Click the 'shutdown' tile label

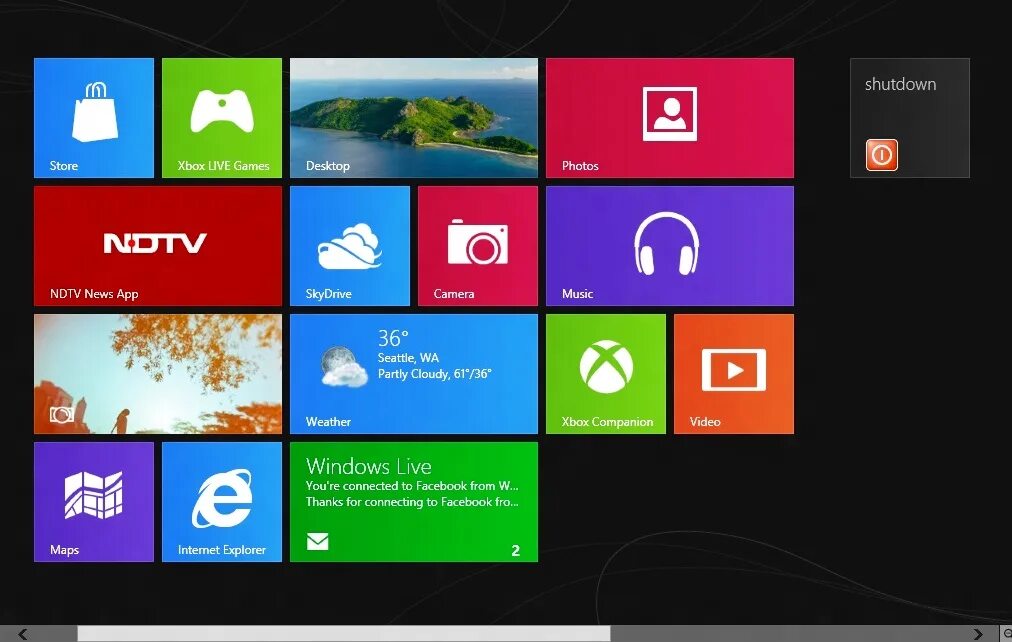tap(900, 84)
